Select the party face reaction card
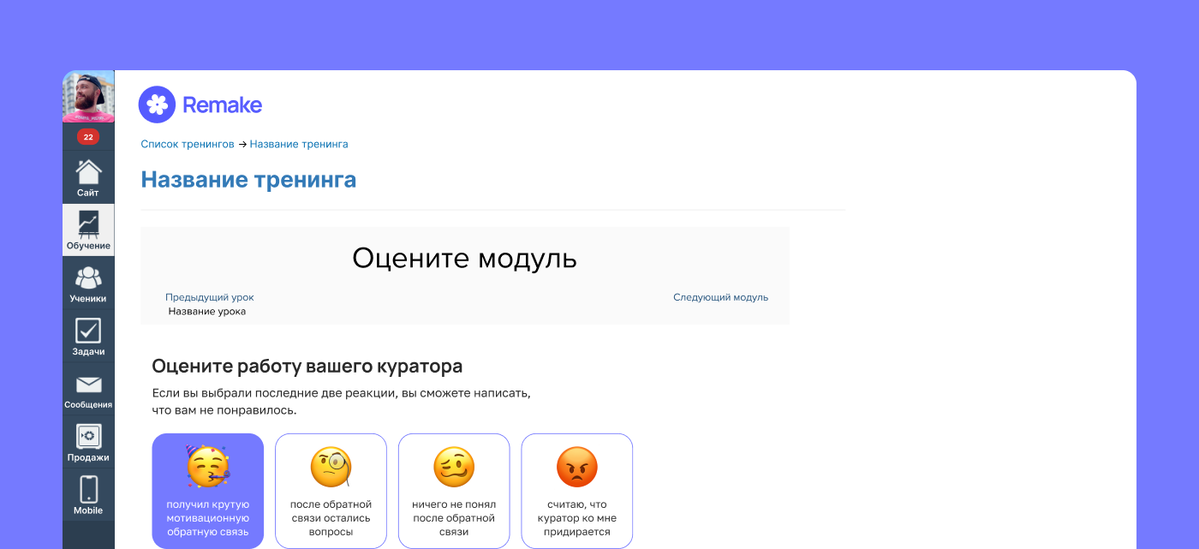This screenshot has width=1199, height=549. pos(208,491)
